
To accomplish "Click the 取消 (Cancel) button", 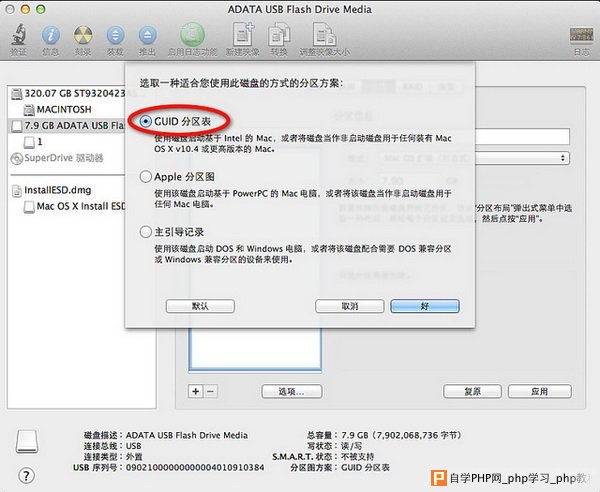I will coord(349,306).
